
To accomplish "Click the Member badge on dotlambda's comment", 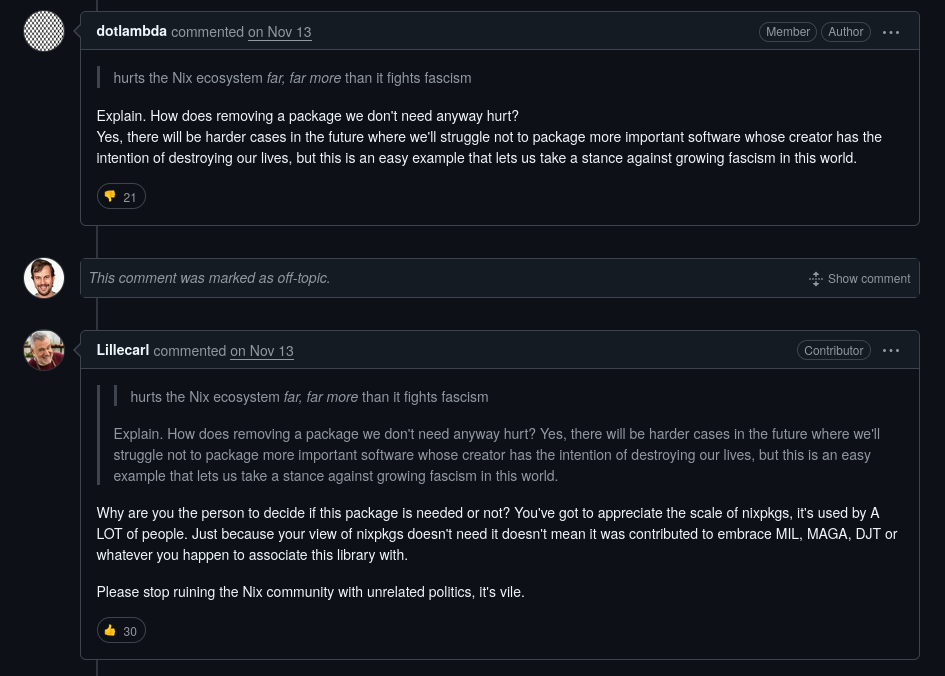I will (x=788, y=32).
